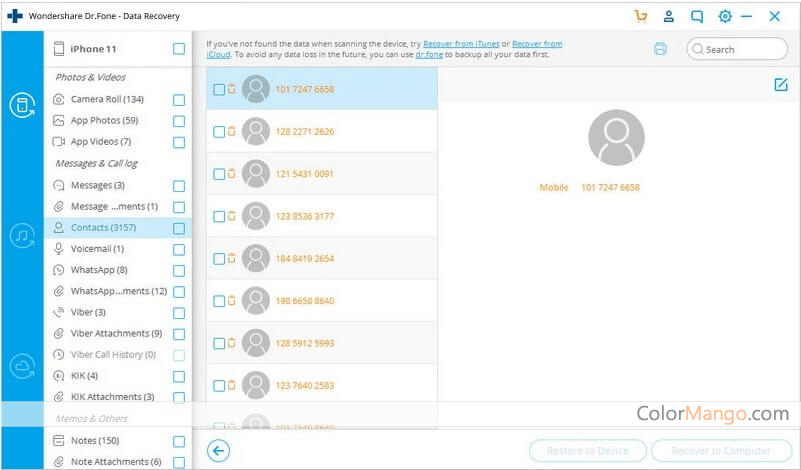Viewport: 801px width, 470px height.
Task: Select the iCloud recovery sidebar icon
Action: tap(22, 366)
